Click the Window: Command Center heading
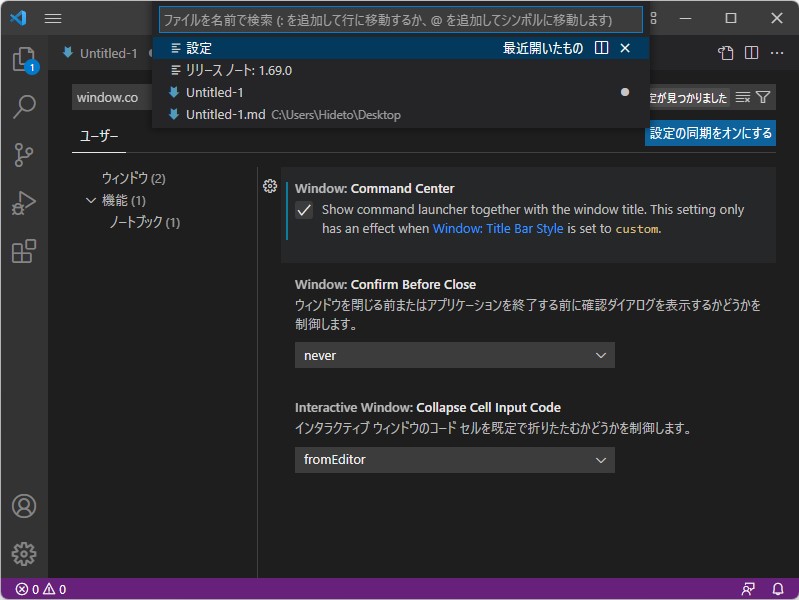 [375, 188]
